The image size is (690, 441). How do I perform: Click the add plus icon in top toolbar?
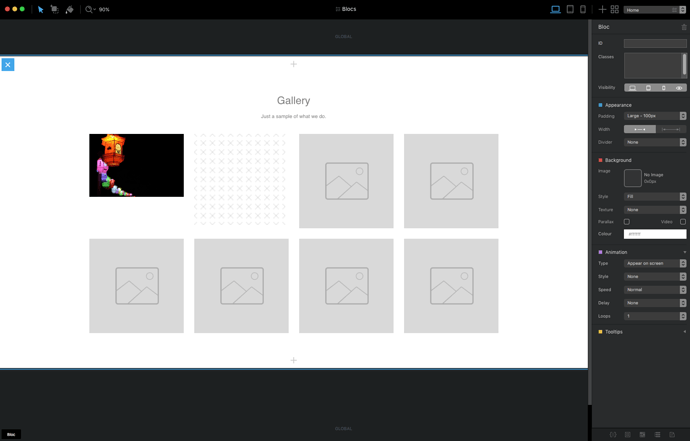tap(602, 9)
